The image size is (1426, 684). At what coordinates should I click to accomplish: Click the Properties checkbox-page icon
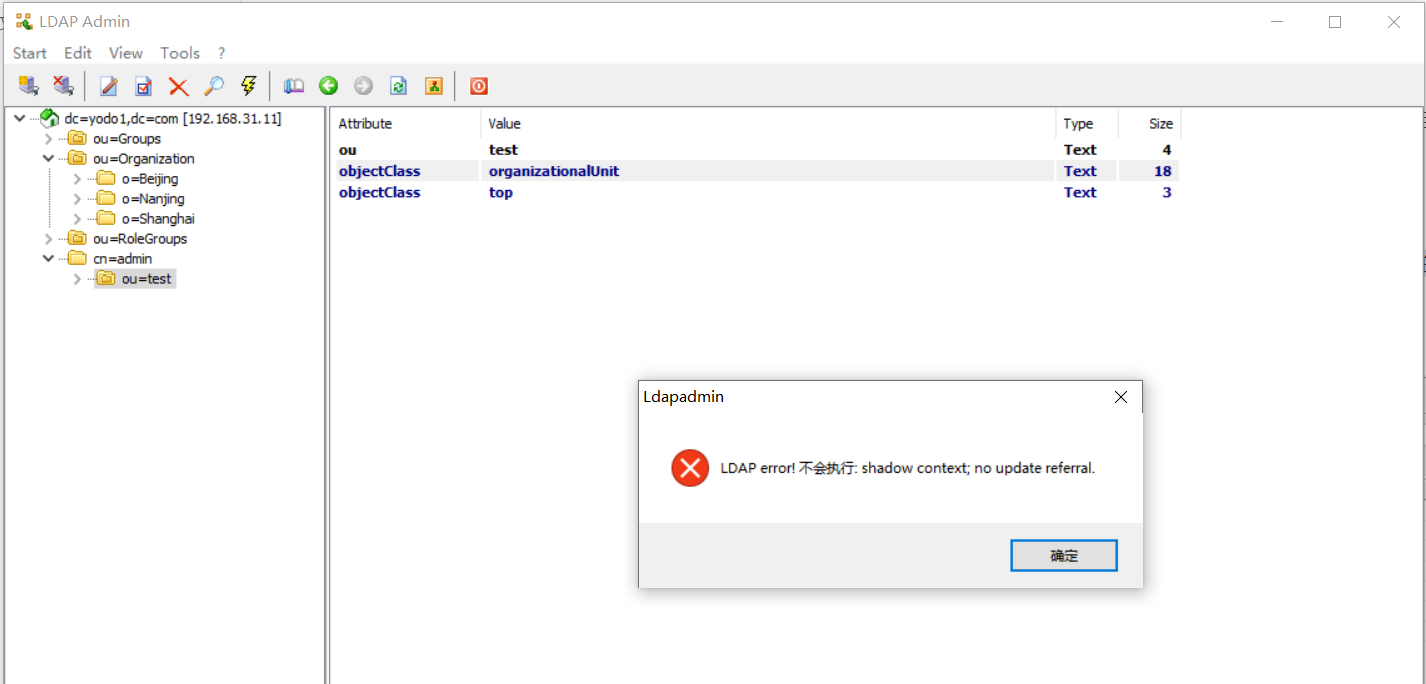click(144, 86)
